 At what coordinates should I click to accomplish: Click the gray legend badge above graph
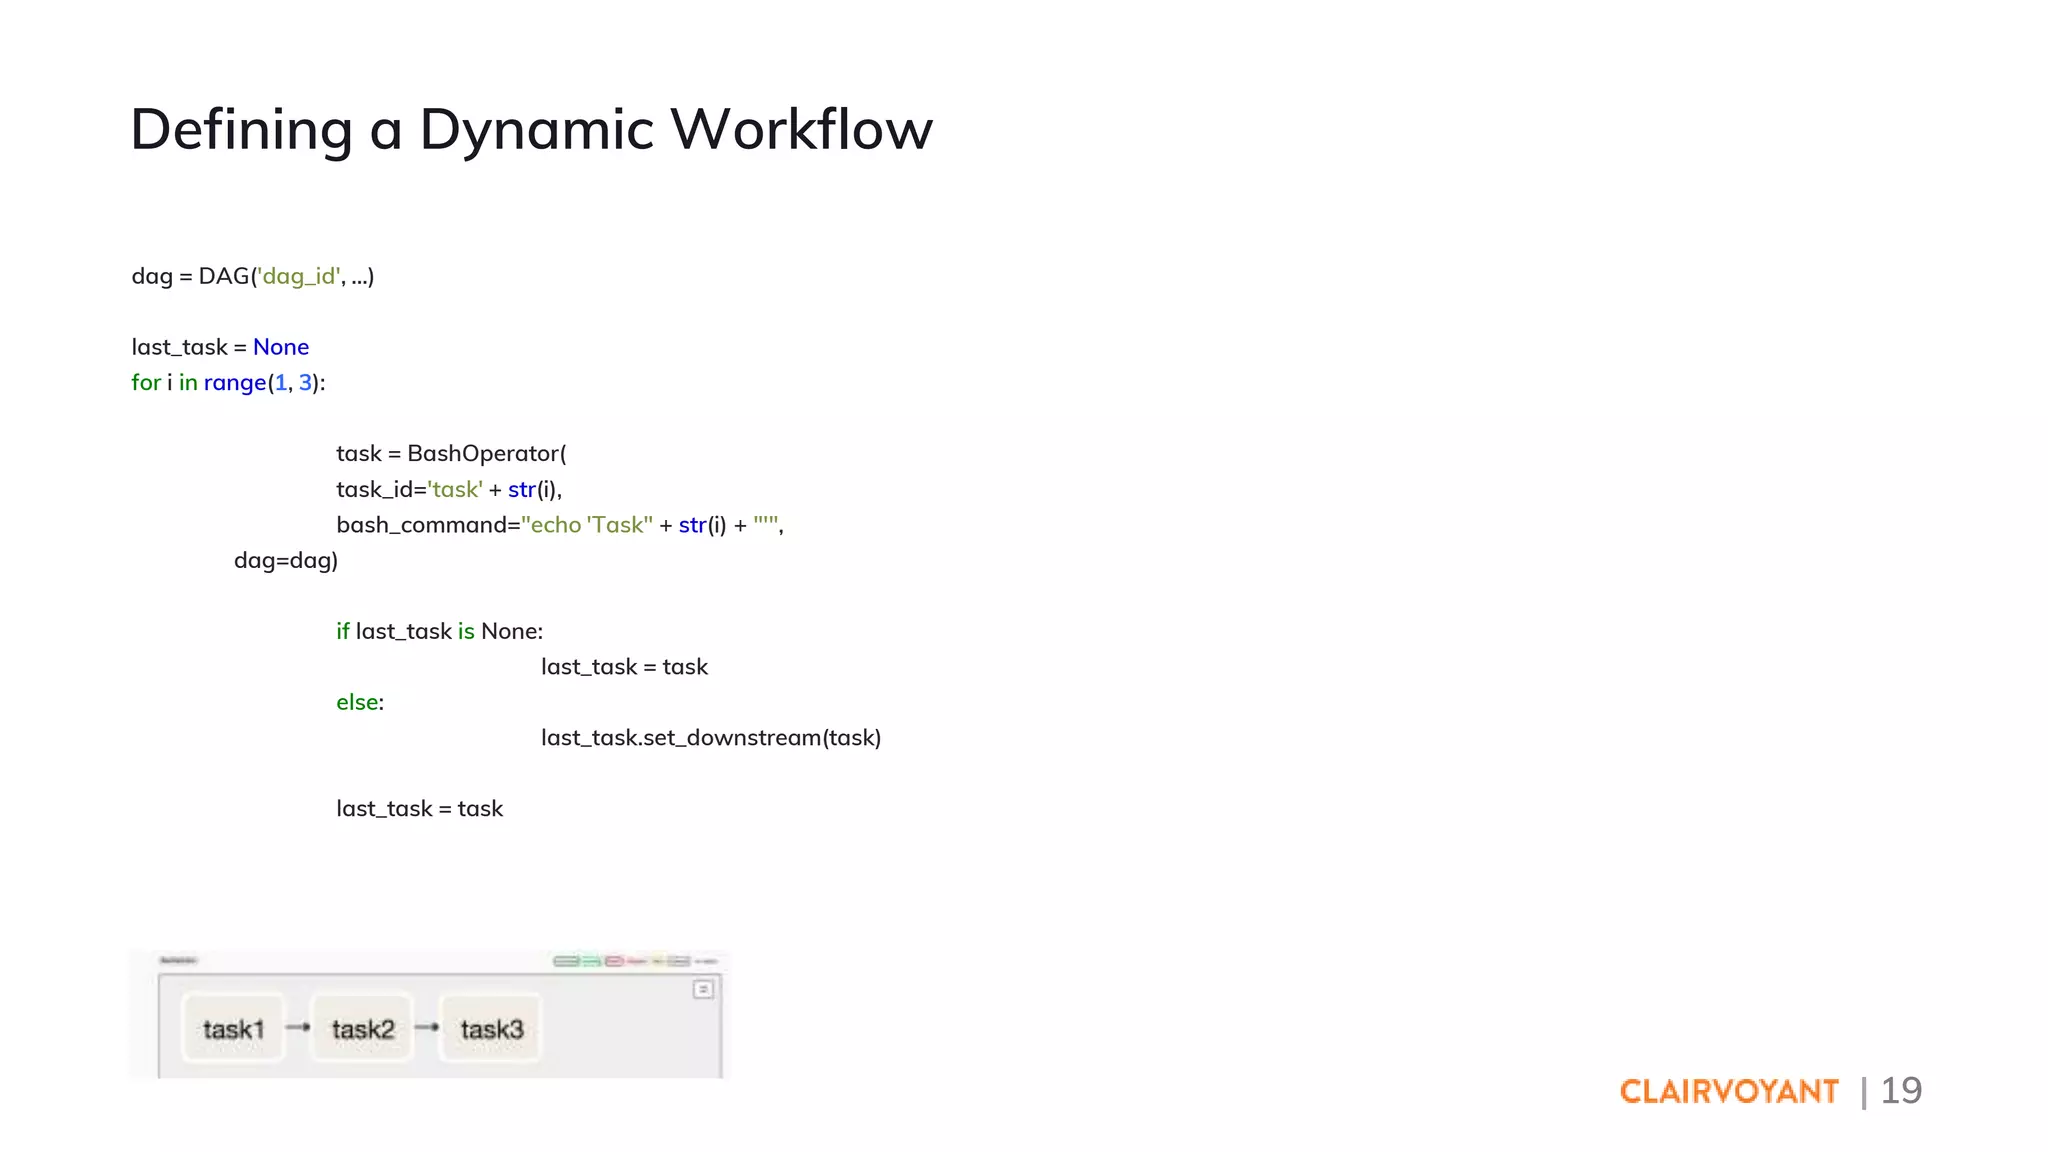pos(679,961)
